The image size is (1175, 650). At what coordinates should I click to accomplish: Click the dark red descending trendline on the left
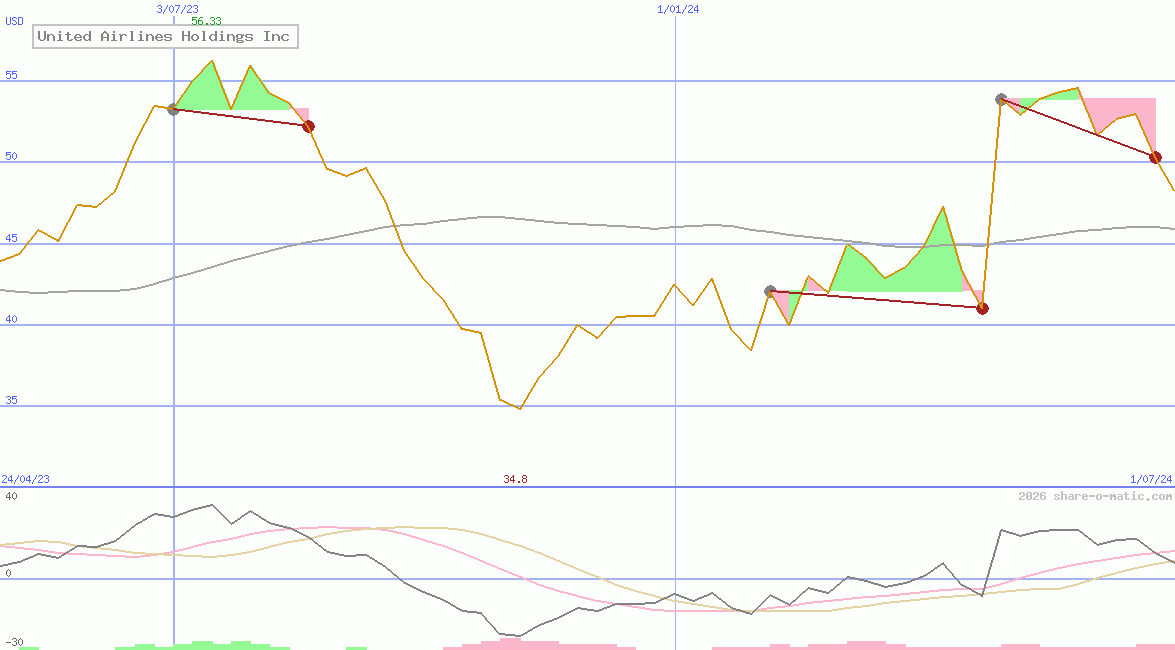coord(240,119)
